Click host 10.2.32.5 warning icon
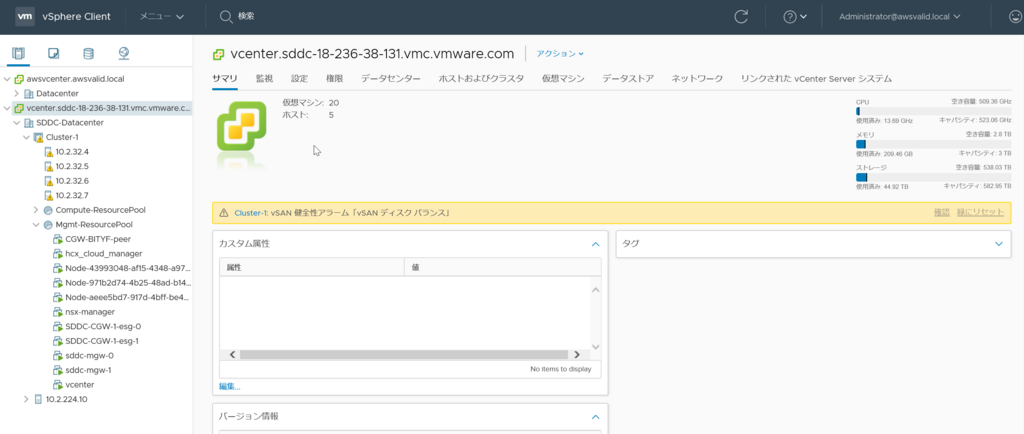The height and width of the screenshot is (434, 1024). (x=48, y=166)
